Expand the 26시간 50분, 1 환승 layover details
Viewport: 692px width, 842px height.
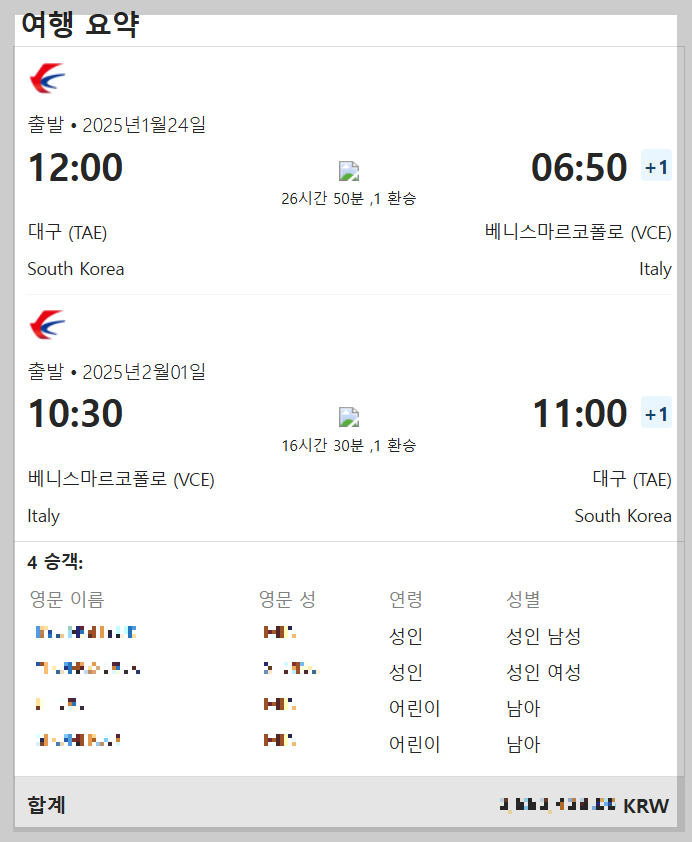[x=348, y=197]
